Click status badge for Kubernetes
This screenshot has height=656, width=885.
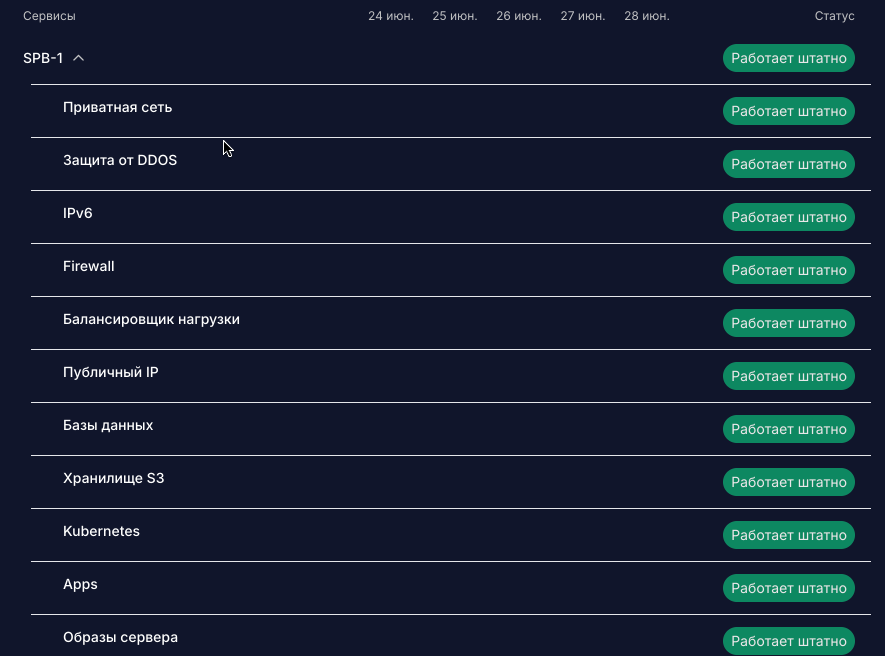[x=788, y=535]
